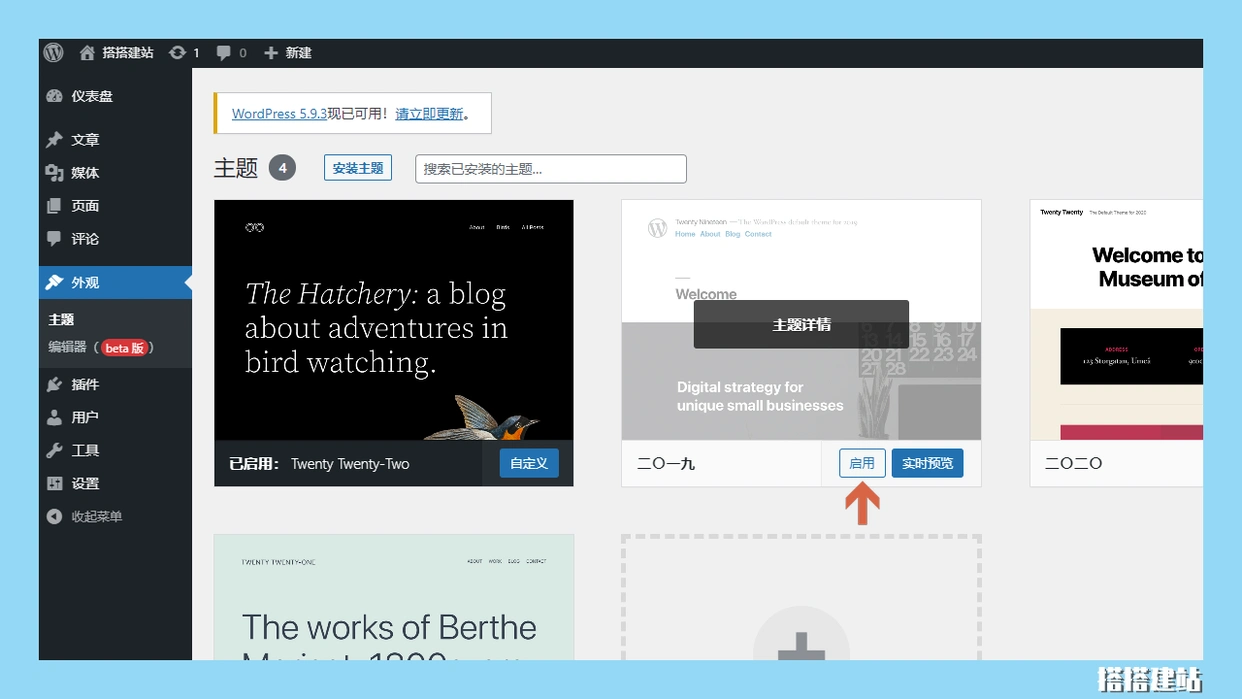
Task: Click the WordPress logo icon
Action: (54, 52)
